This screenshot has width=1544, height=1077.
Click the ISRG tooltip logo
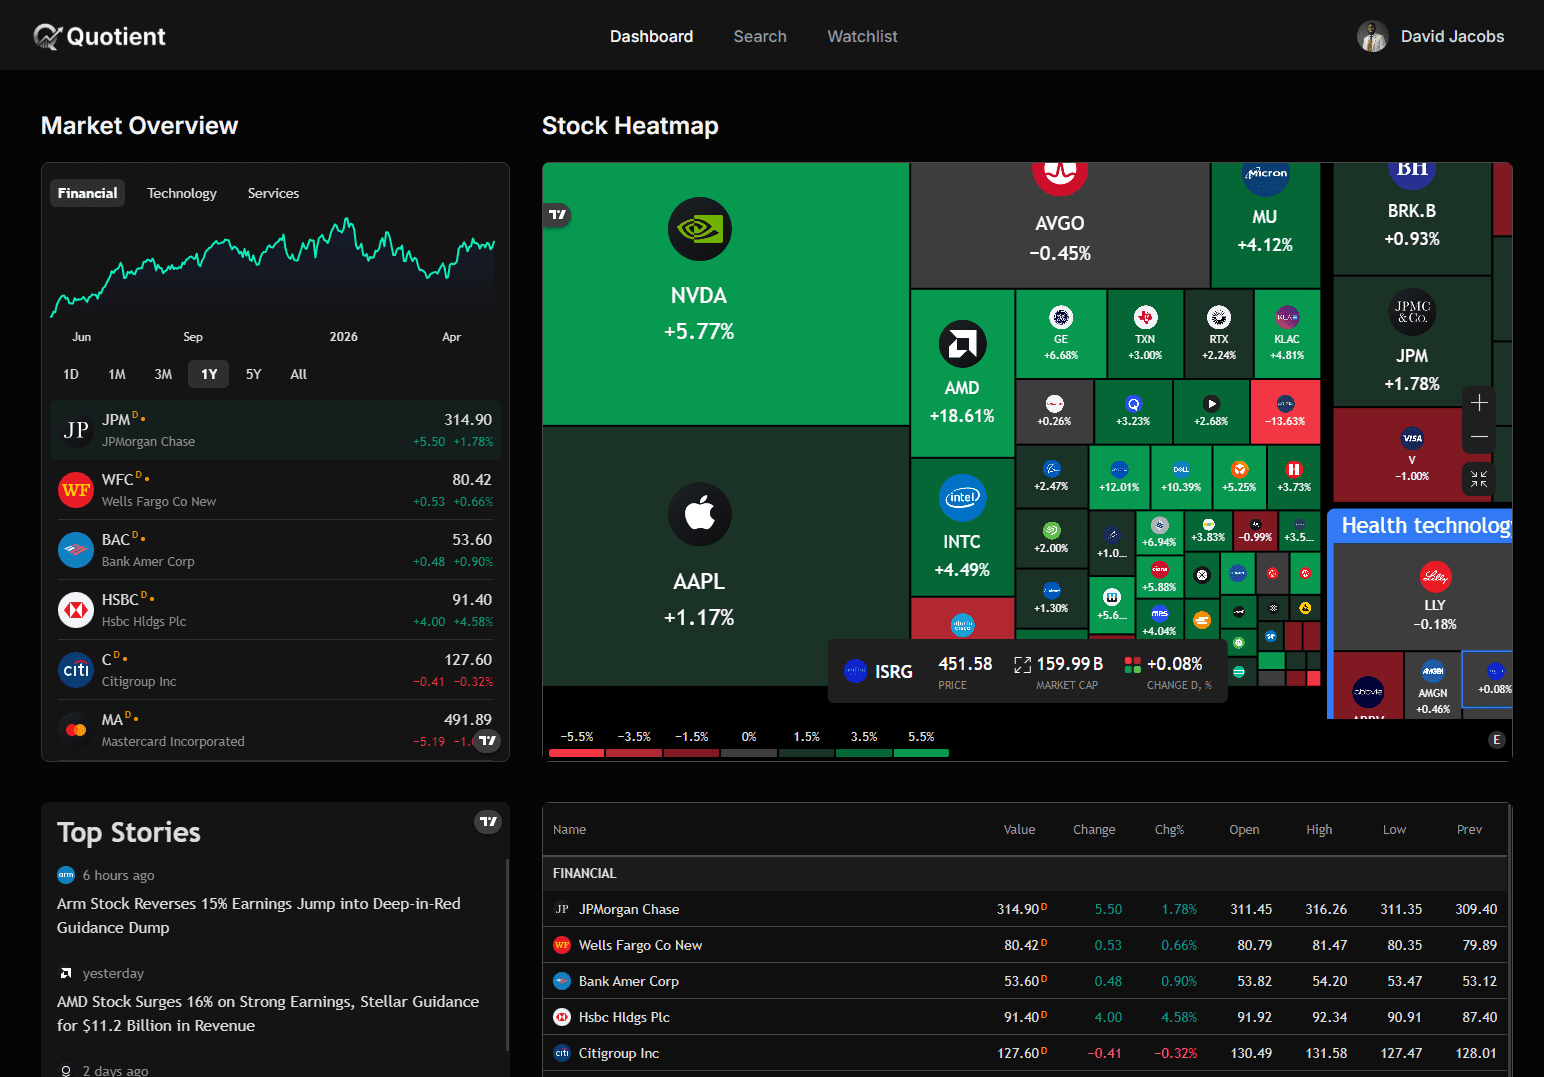(x=855, y=671)
